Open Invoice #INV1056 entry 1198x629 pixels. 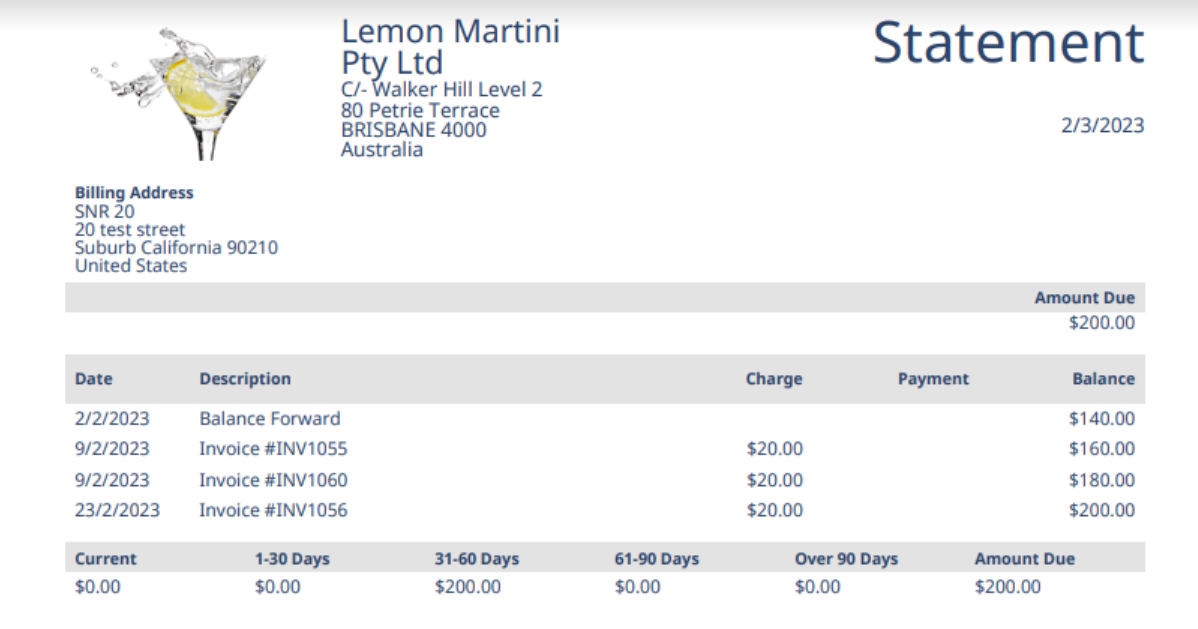point(273,510)
